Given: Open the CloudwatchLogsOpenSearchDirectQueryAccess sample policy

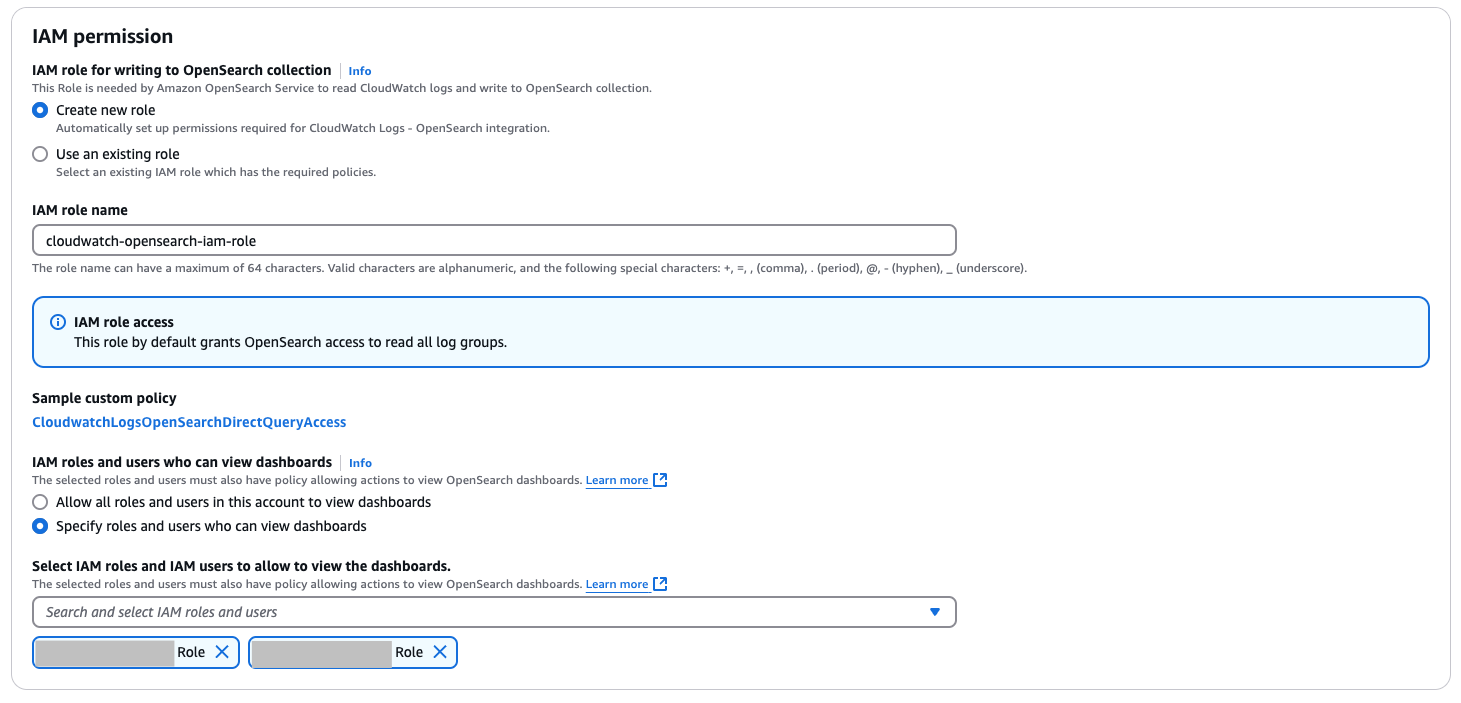Looking at the screenshot, I should click(x=189, y=422).
